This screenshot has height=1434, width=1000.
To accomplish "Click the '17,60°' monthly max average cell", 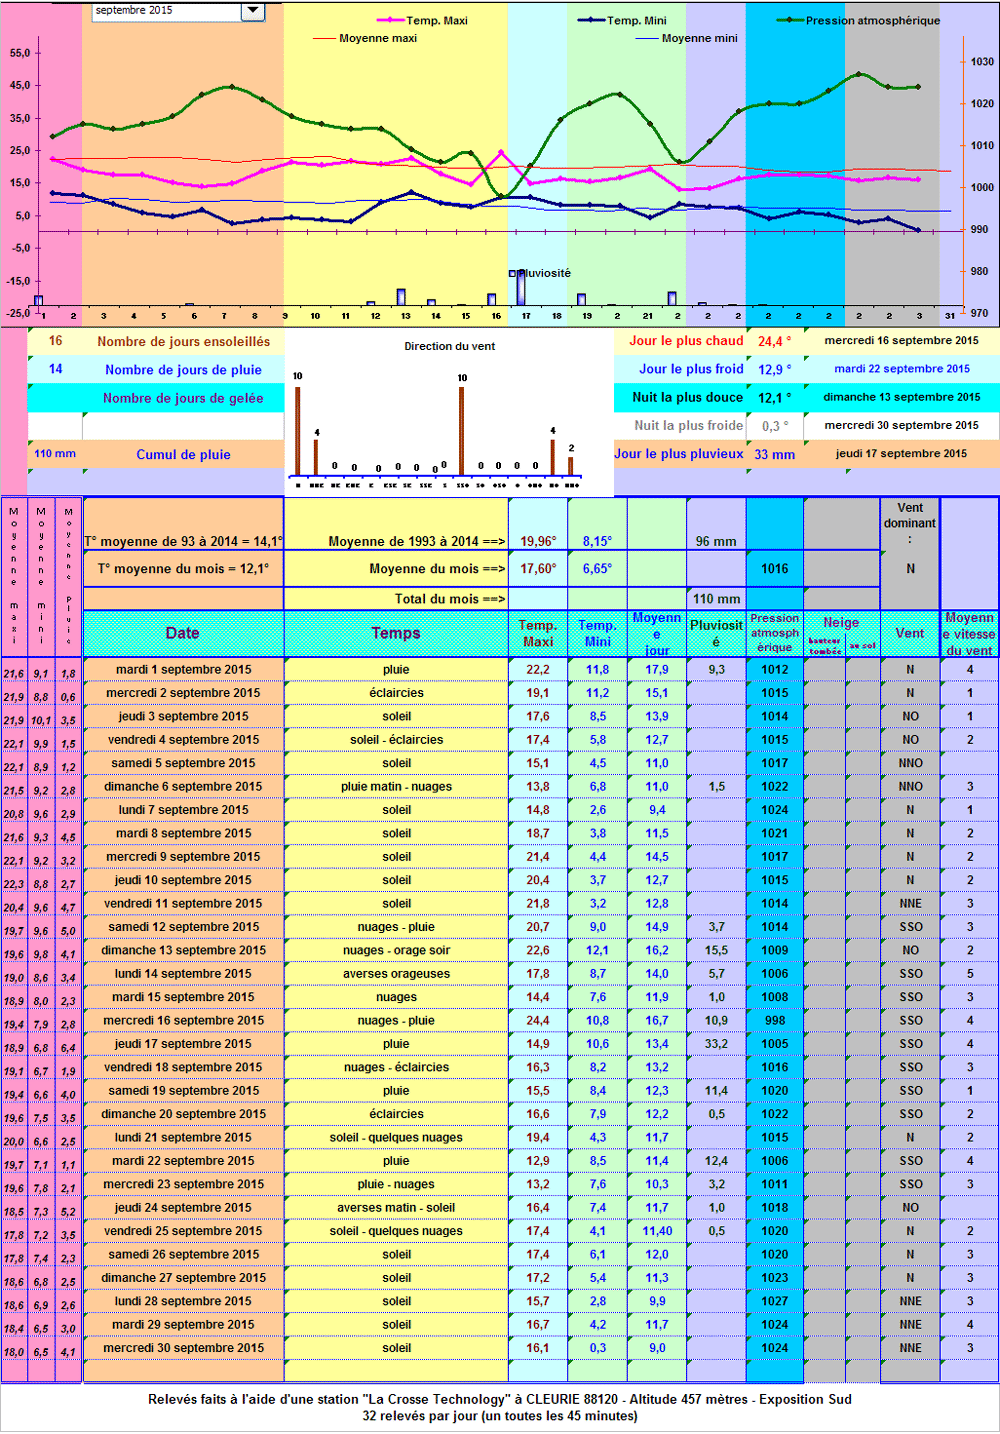I will pyautogui.click(x=538, y=568).
